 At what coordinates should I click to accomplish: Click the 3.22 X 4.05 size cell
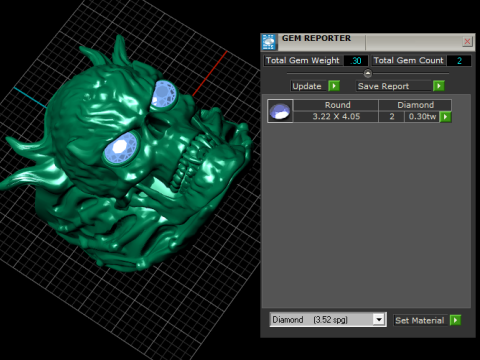(336, 117)
